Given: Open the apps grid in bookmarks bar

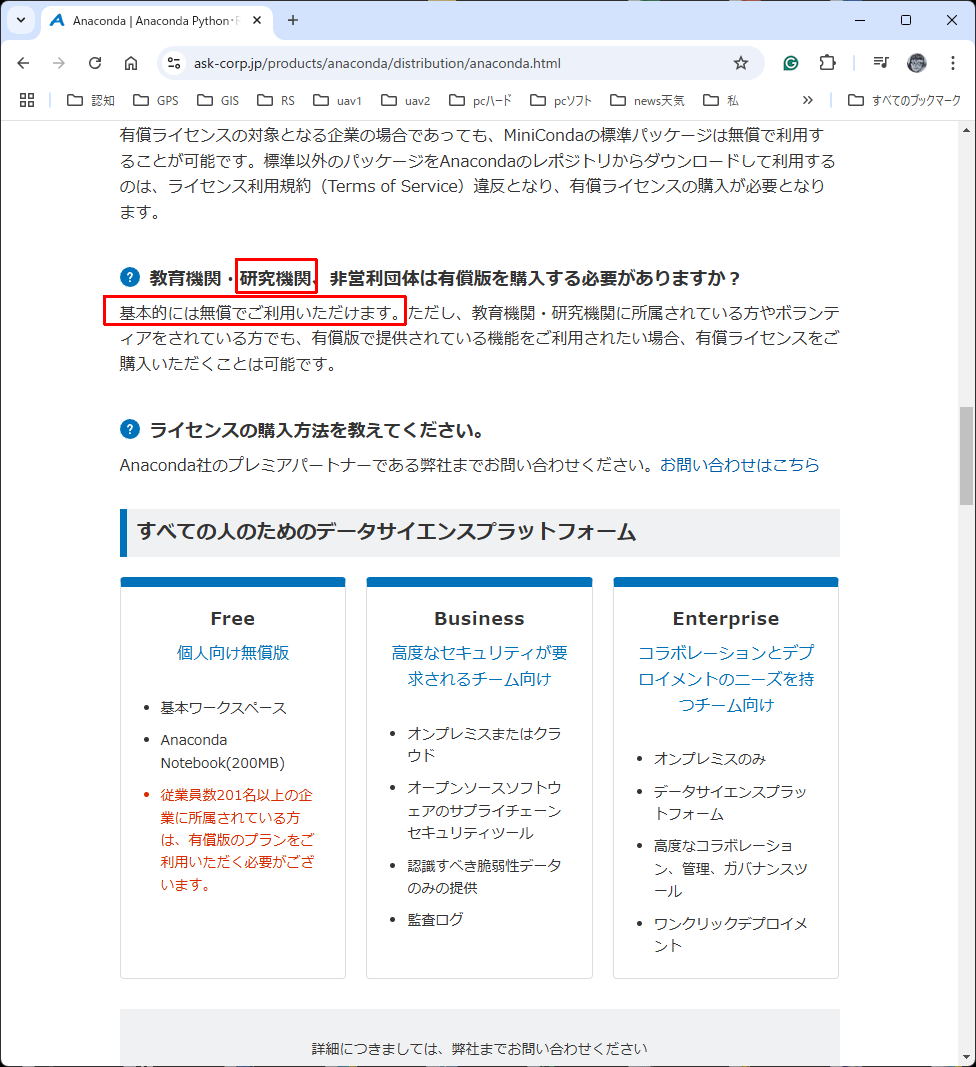Looking at the screenshot, I should pos(27,101).
